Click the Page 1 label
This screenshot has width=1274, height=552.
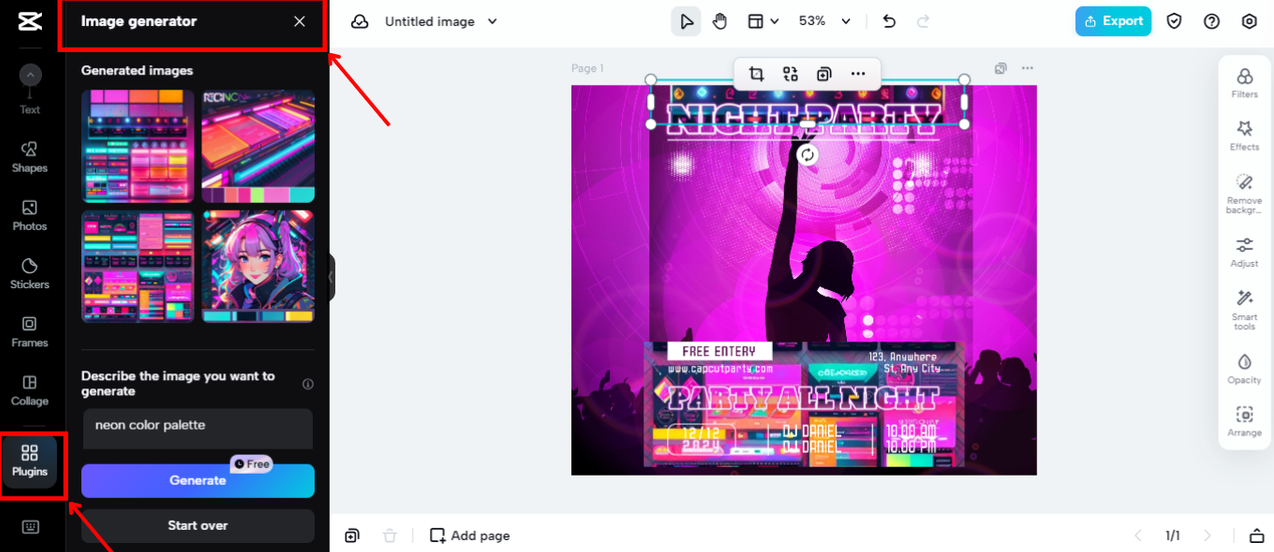point(587,68)
